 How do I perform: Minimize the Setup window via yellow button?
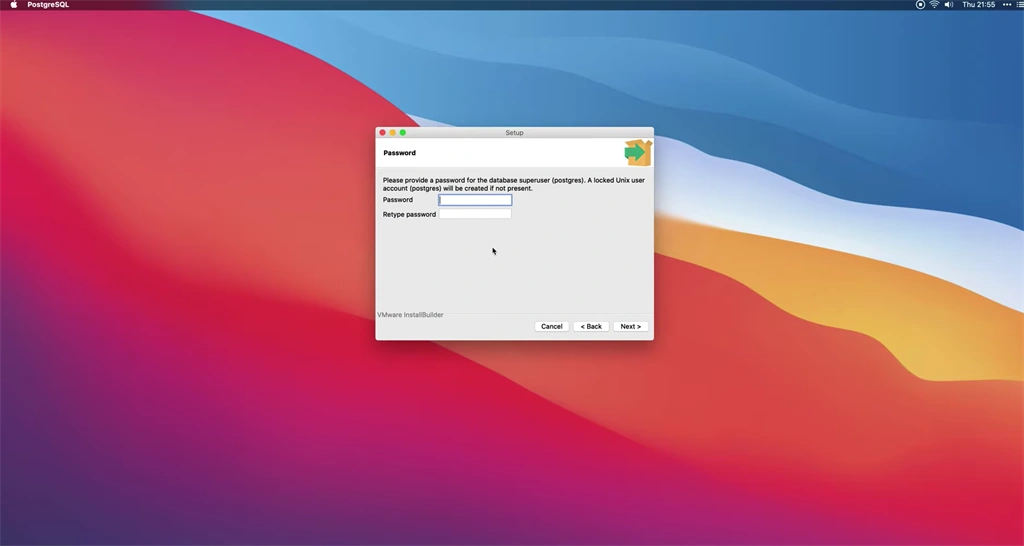click(392, 133)
